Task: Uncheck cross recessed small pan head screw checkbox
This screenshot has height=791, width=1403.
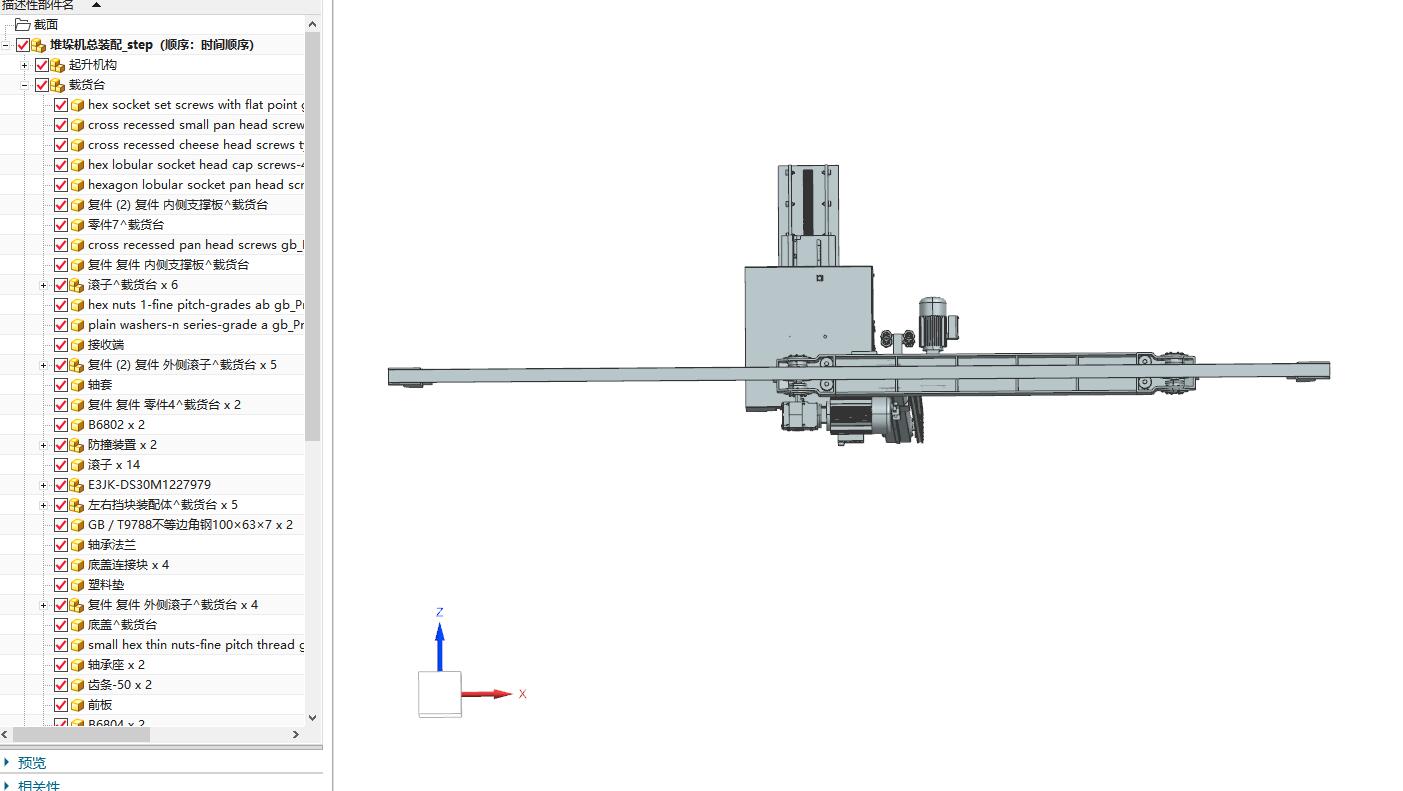Action: pyautogui.click(x=61, y=125)
